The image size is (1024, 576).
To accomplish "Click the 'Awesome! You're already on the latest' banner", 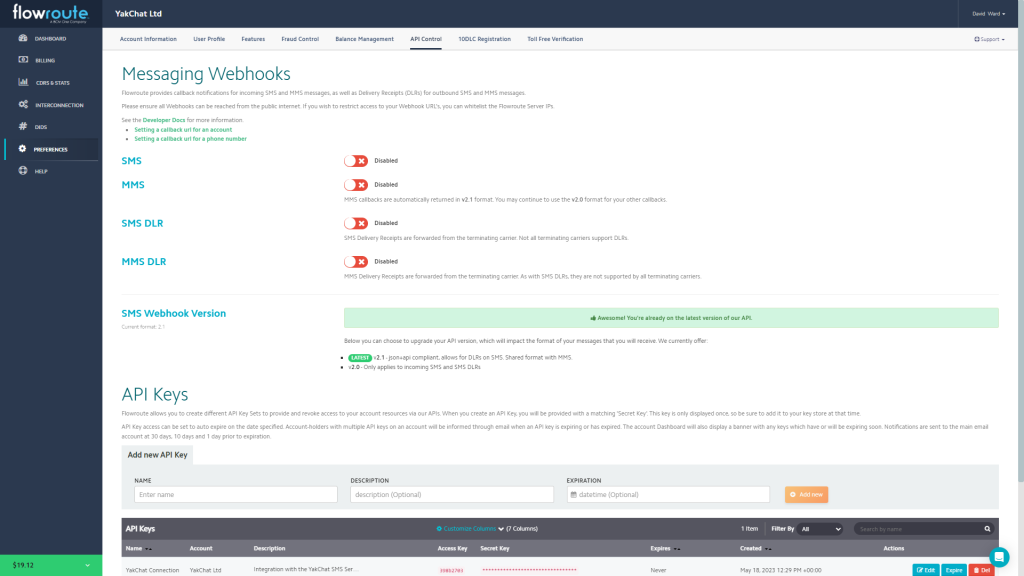I will click(x=671, y=318).
